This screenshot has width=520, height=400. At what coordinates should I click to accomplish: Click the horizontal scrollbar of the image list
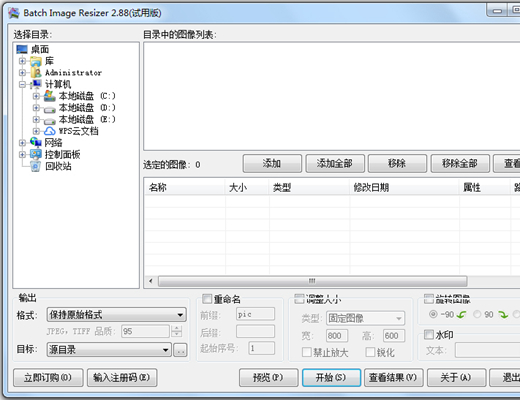pos(312,281)
